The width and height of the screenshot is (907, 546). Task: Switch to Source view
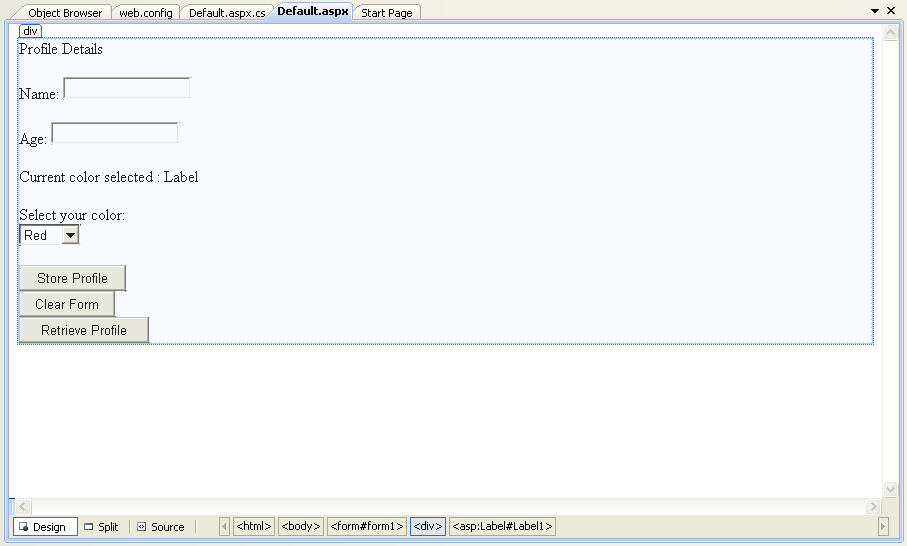[161, 527]
